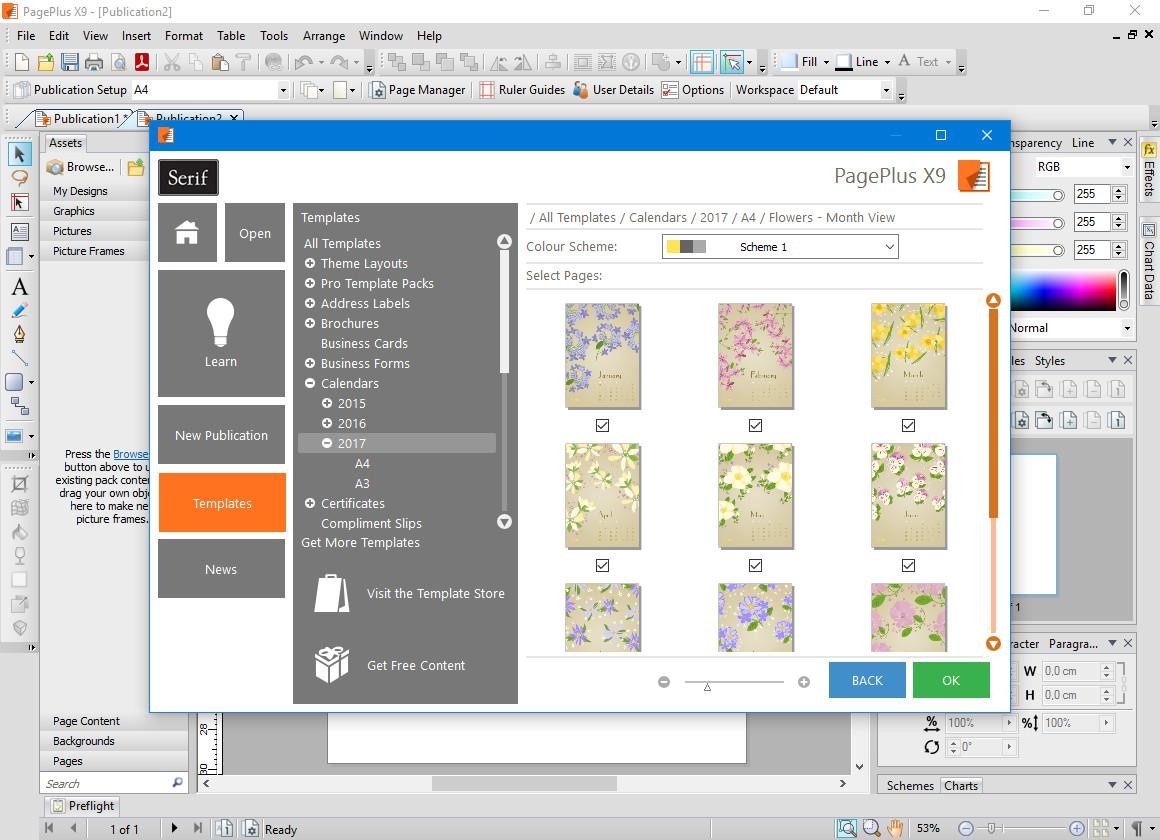Viewport: 1160px width, 840px height.
Task: Select the Pan hand tool in the status bar
Action: [x=896, y=828]
